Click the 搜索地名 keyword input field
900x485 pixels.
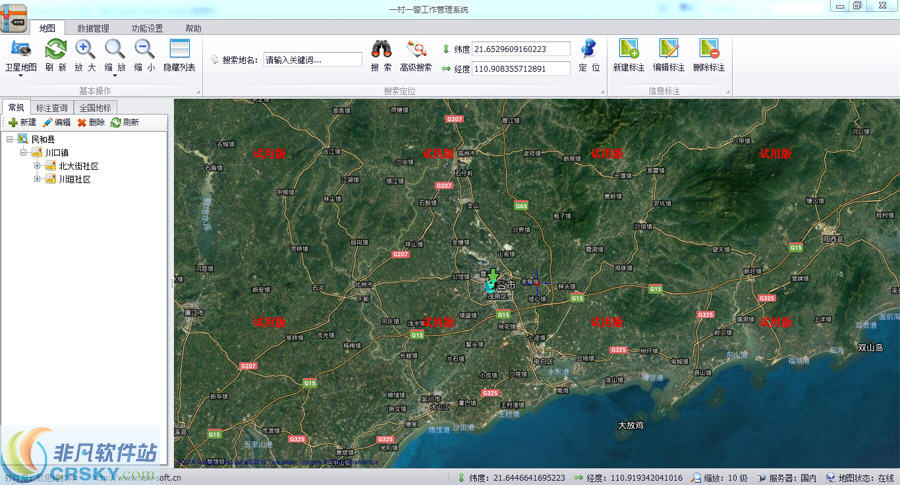(313, 60)
